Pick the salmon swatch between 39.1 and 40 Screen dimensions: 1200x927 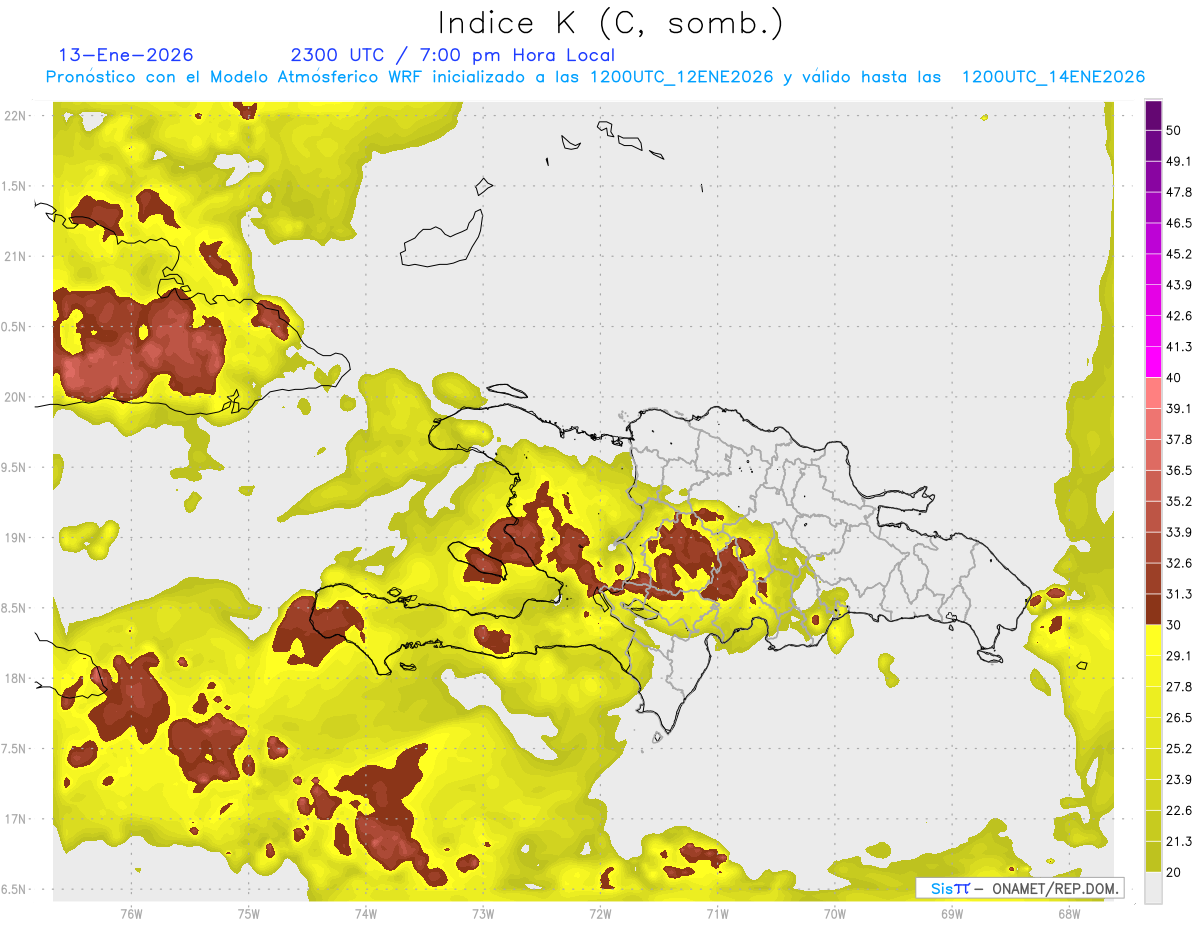tap(1153, 393)
